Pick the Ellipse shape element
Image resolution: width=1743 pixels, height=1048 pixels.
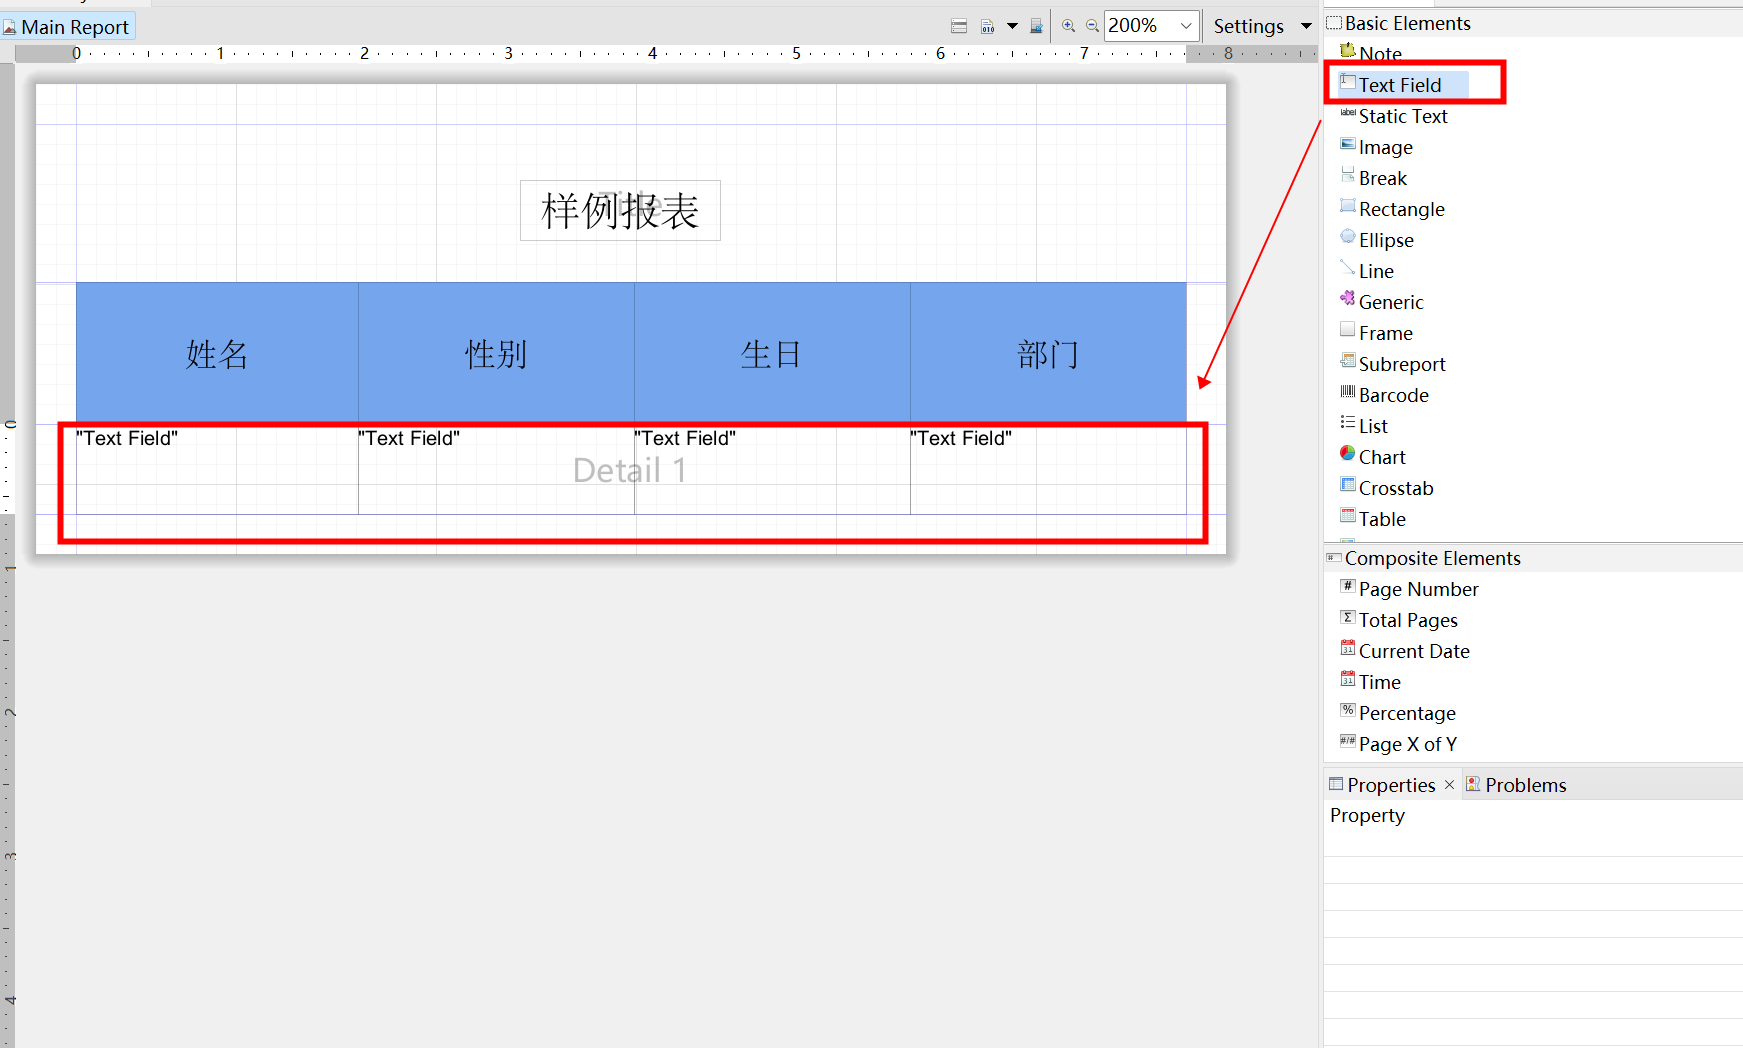pyautogui.click(x=1385, y=240)
